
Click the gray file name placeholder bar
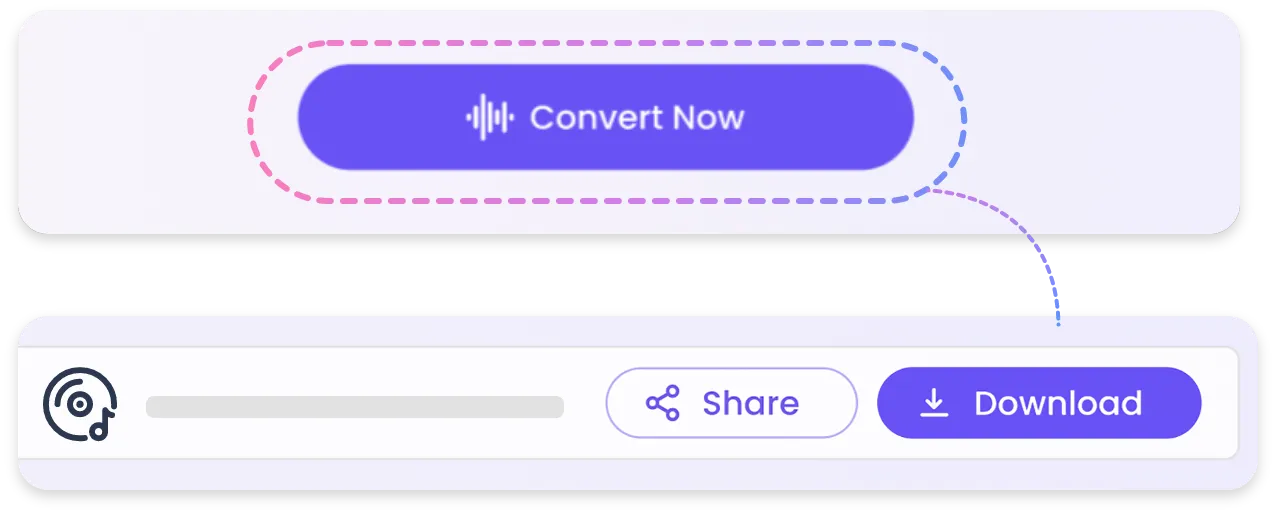[x=355, y=407]
